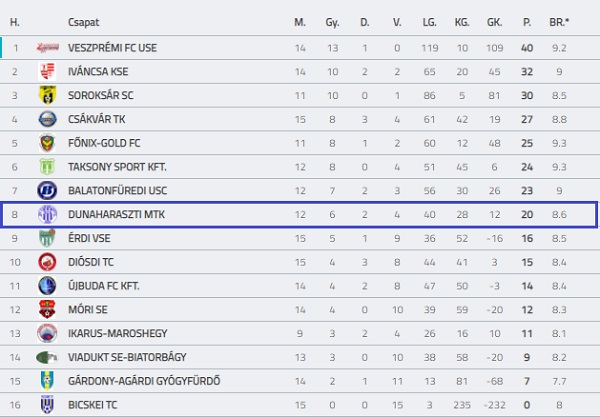Click the Soroksár SC yellow crest
600x417 pixels.
pyautogui.click(x=46, y=95)
